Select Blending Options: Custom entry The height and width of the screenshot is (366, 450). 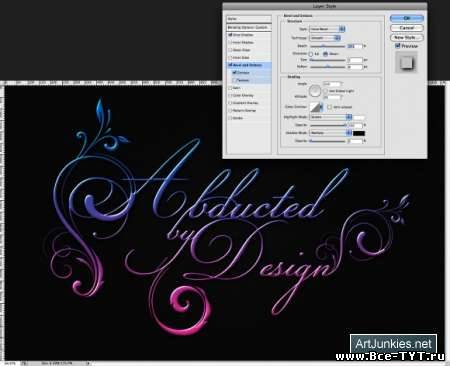(249, 27)
